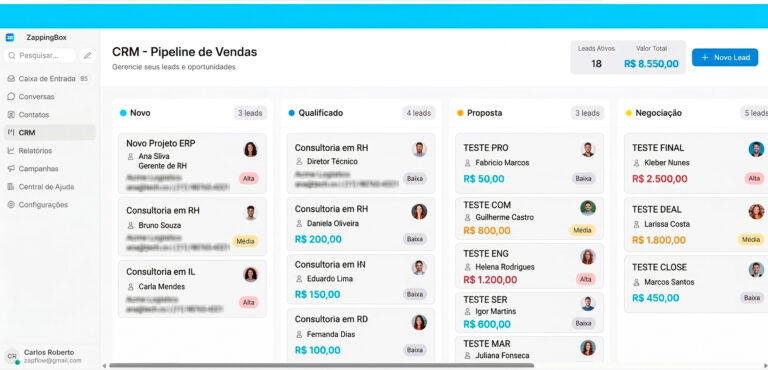Click the Alta priority tag on TESTE ENG
768x370 pixels.
click(586, 279)
